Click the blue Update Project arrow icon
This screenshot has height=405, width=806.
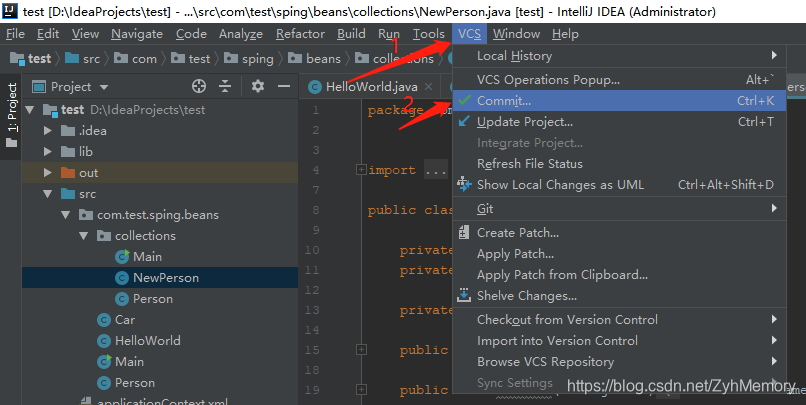click(464, 121)
